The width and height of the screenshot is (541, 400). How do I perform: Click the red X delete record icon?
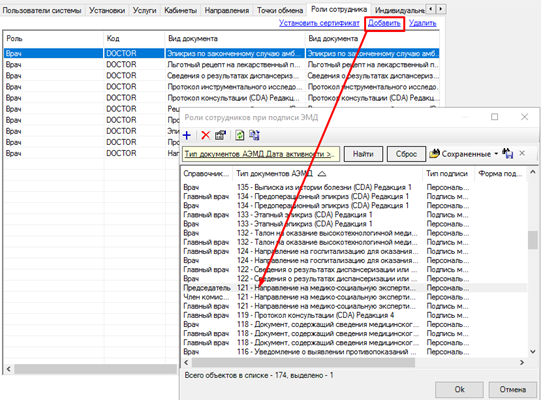coord(206,135)
